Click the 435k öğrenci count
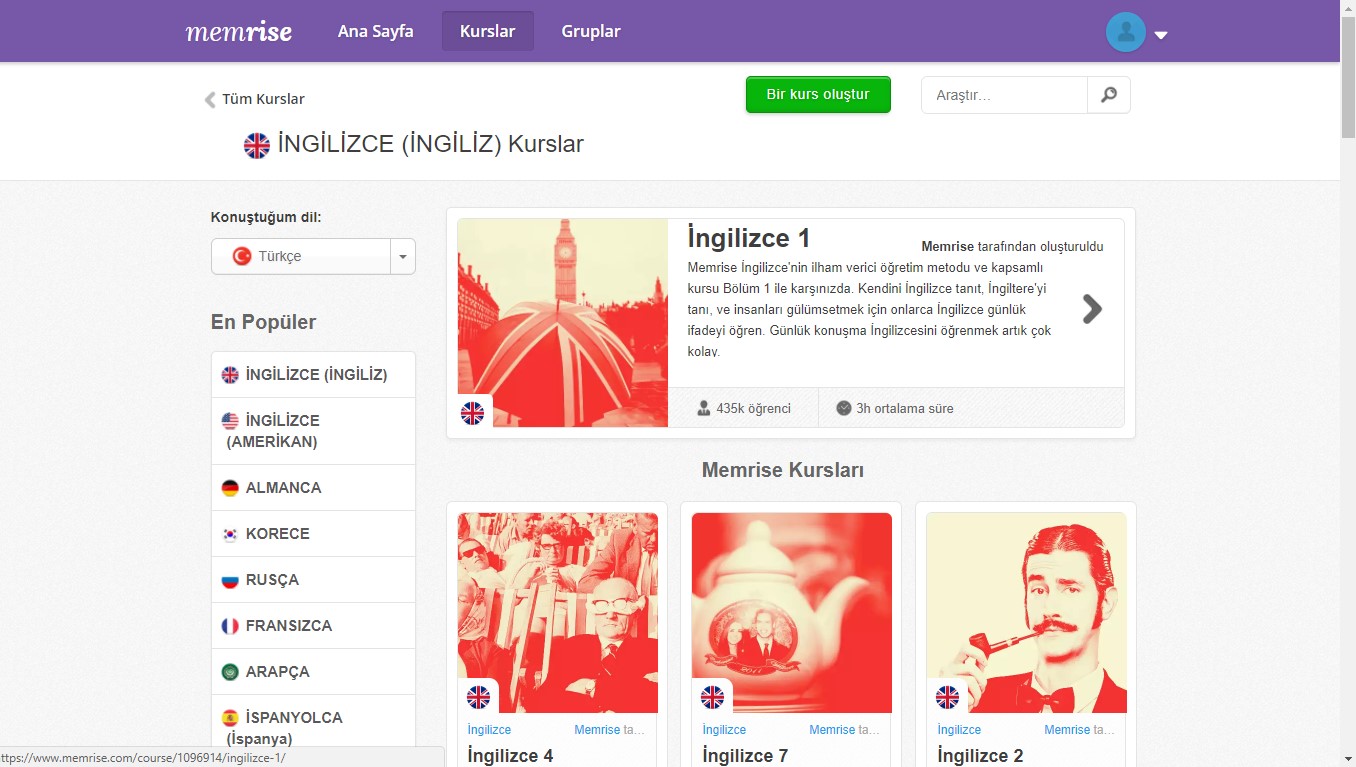The image size is (1356, 767). [x=753, y=408]
